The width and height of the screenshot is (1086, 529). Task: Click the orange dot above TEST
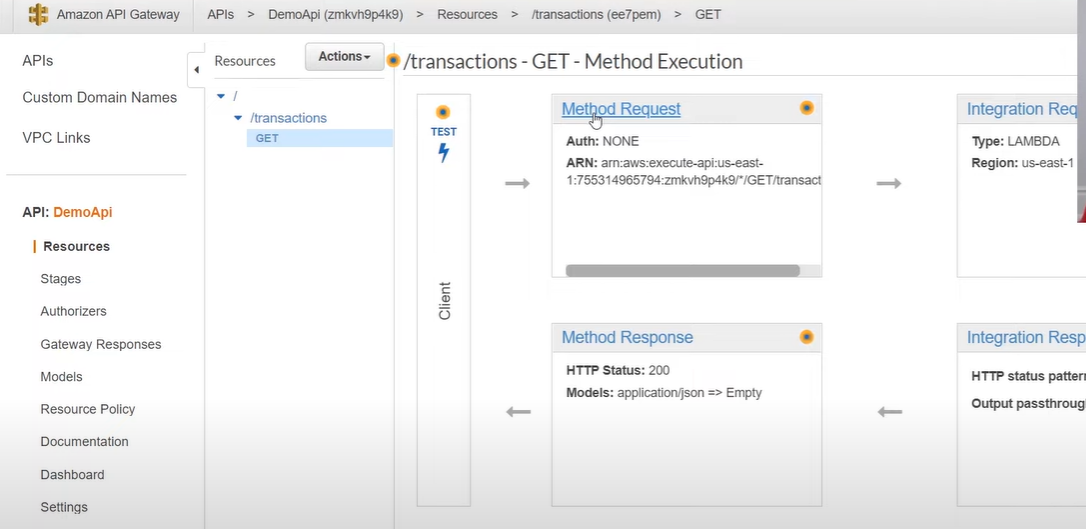443,112
